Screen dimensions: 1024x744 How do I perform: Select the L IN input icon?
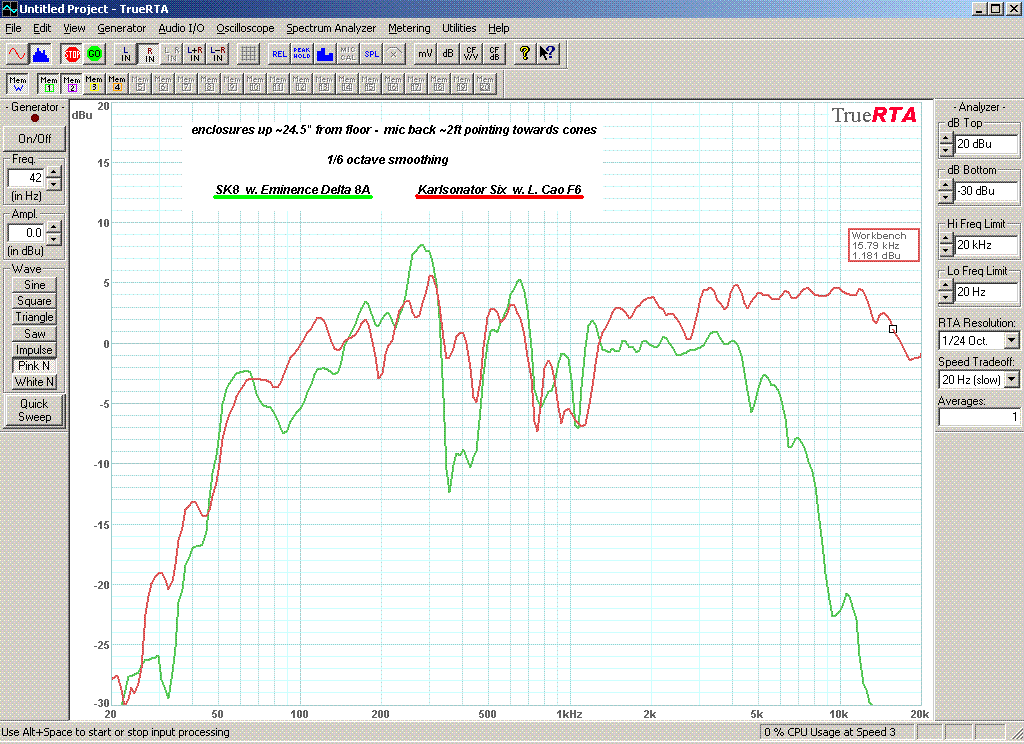(126, 54)
